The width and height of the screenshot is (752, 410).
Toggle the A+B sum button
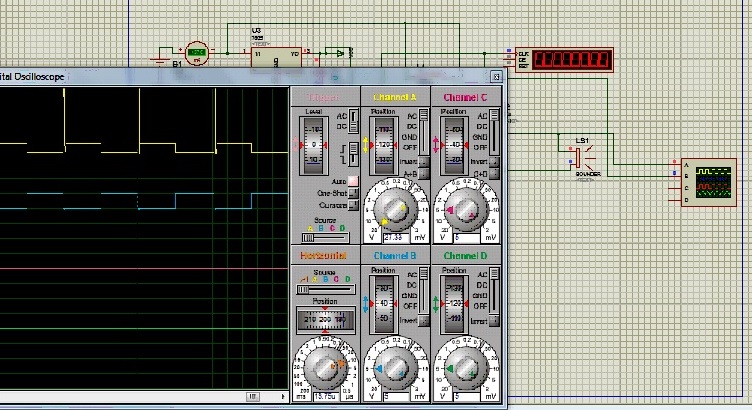coord(423,174)
